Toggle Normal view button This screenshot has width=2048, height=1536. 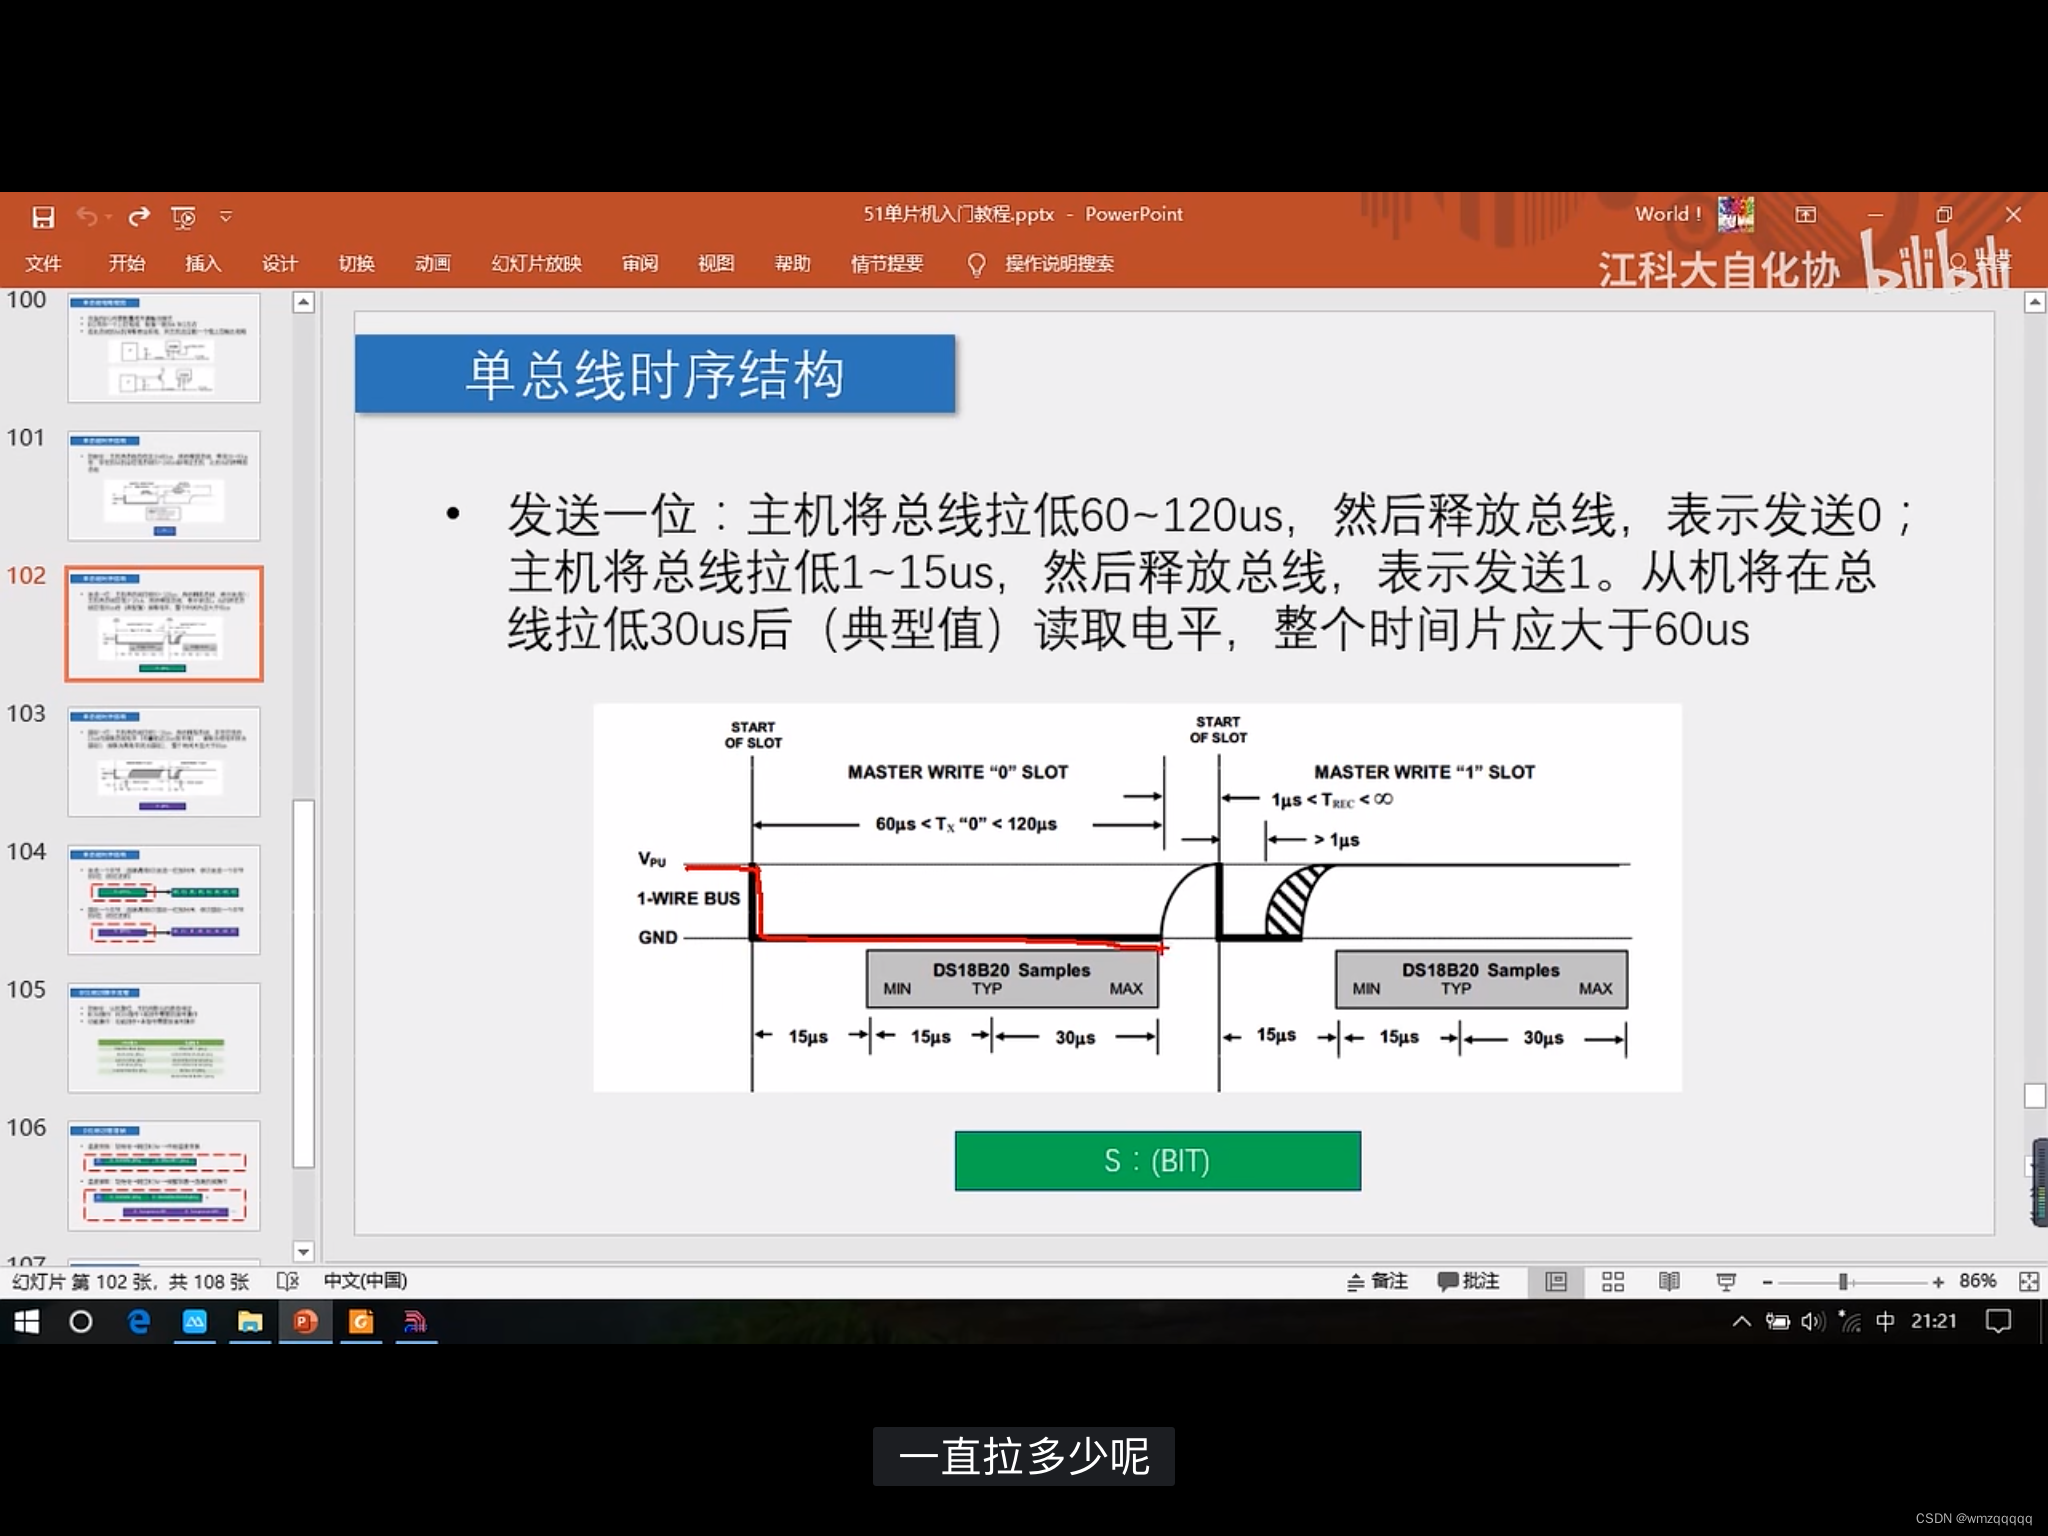1556,1282
